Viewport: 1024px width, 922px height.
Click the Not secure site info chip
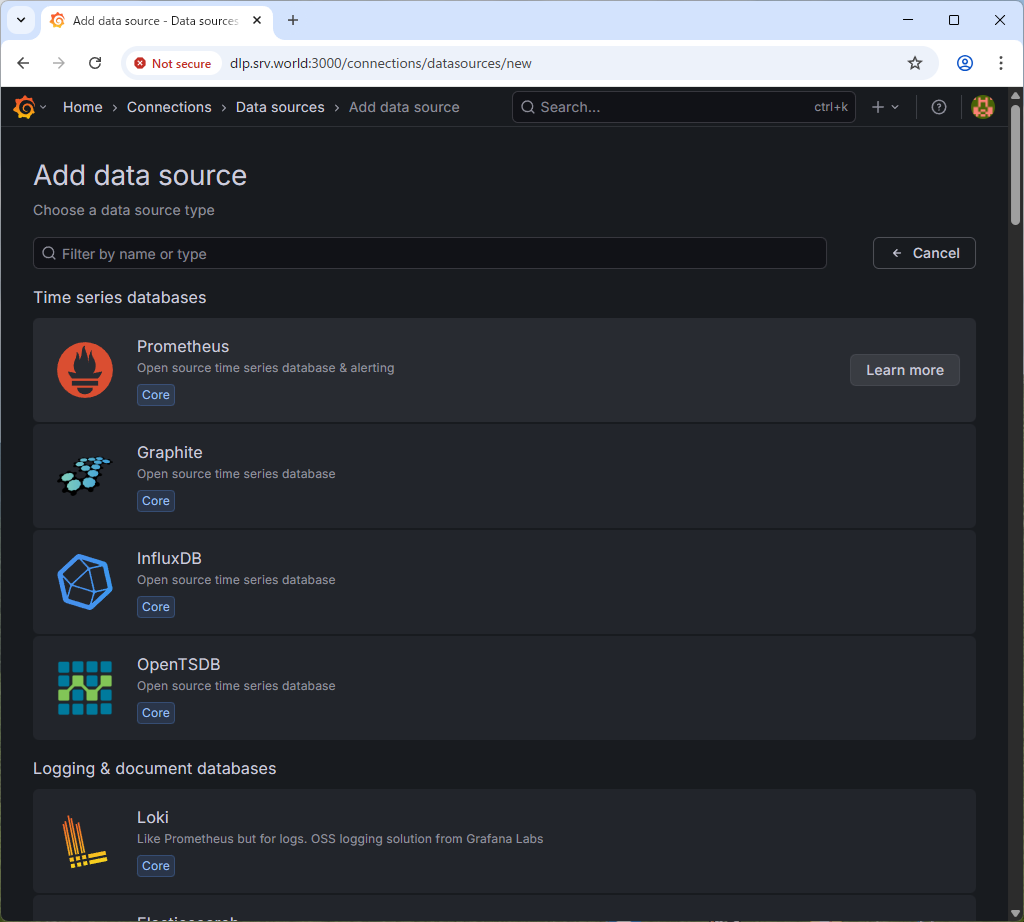click(173, 63)
